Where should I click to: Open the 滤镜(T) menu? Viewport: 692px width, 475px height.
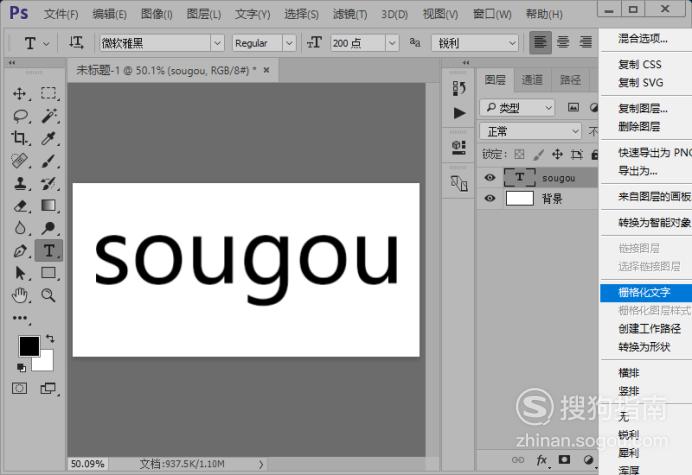pyautogui.click(x=350, y=14)
